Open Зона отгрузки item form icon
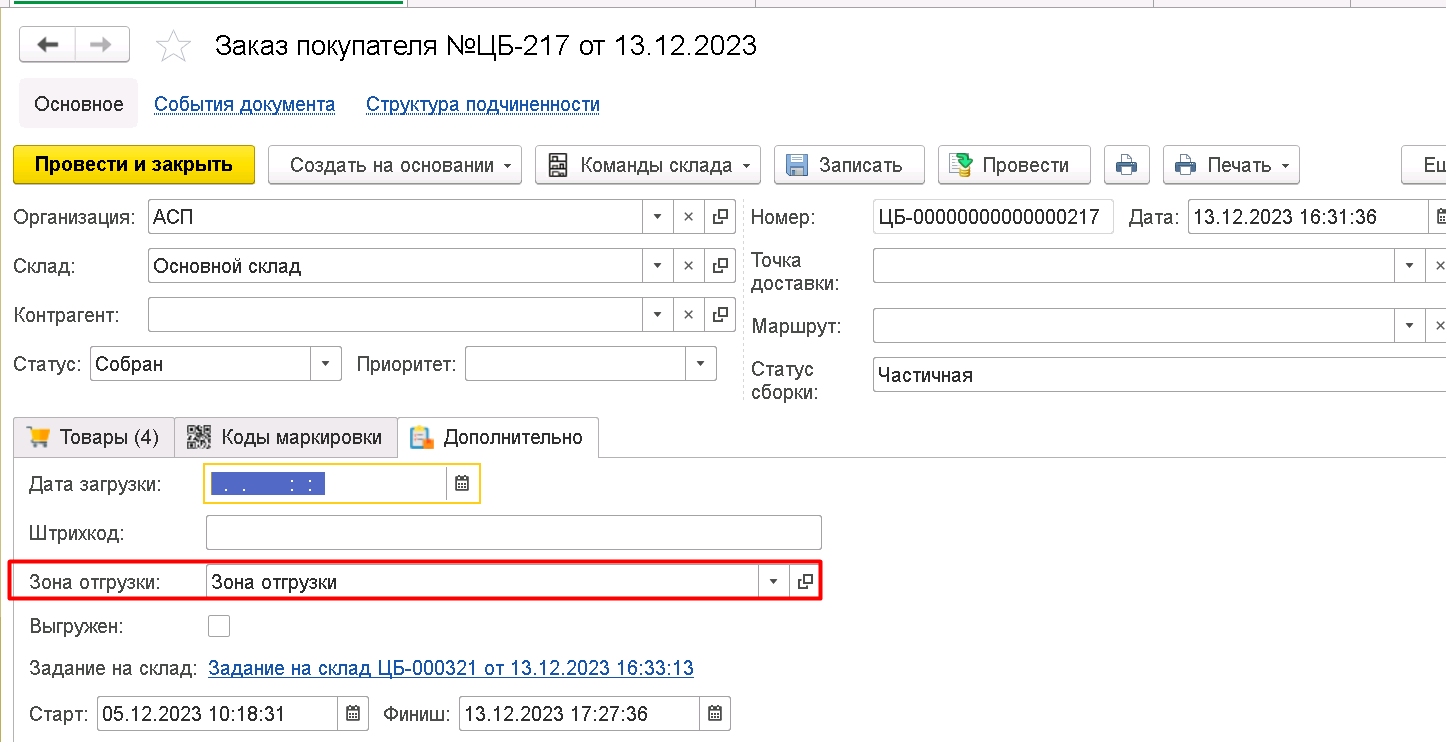 pyautogui.click(x=805, y=582)
